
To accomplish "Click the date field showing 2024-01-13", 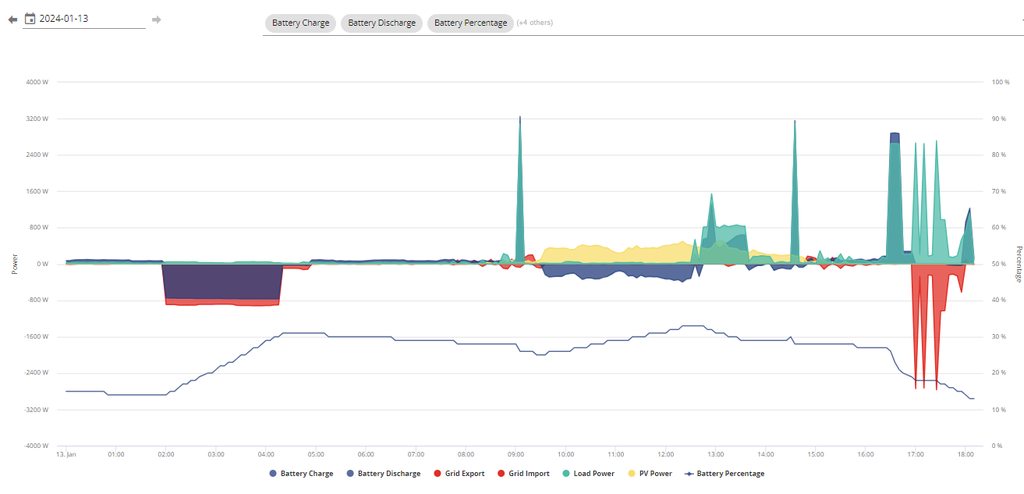I will point(90,19).
